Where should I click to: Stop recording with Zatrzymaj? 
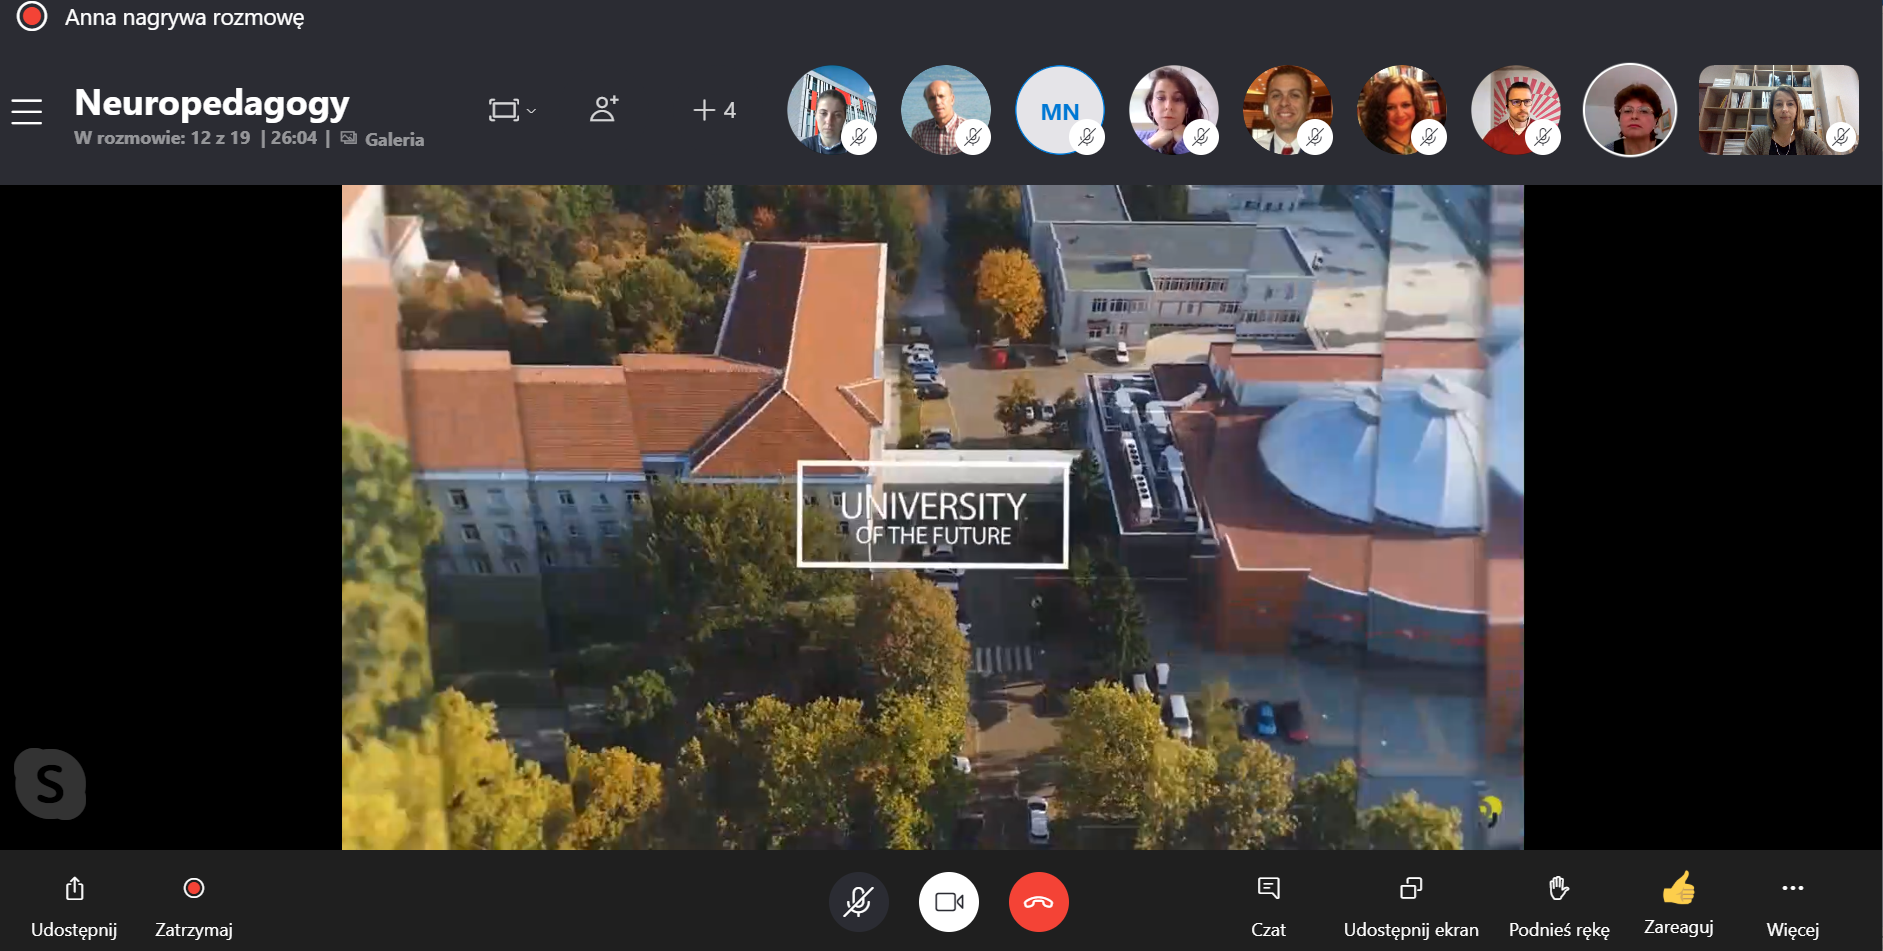(x=194, y=907)
